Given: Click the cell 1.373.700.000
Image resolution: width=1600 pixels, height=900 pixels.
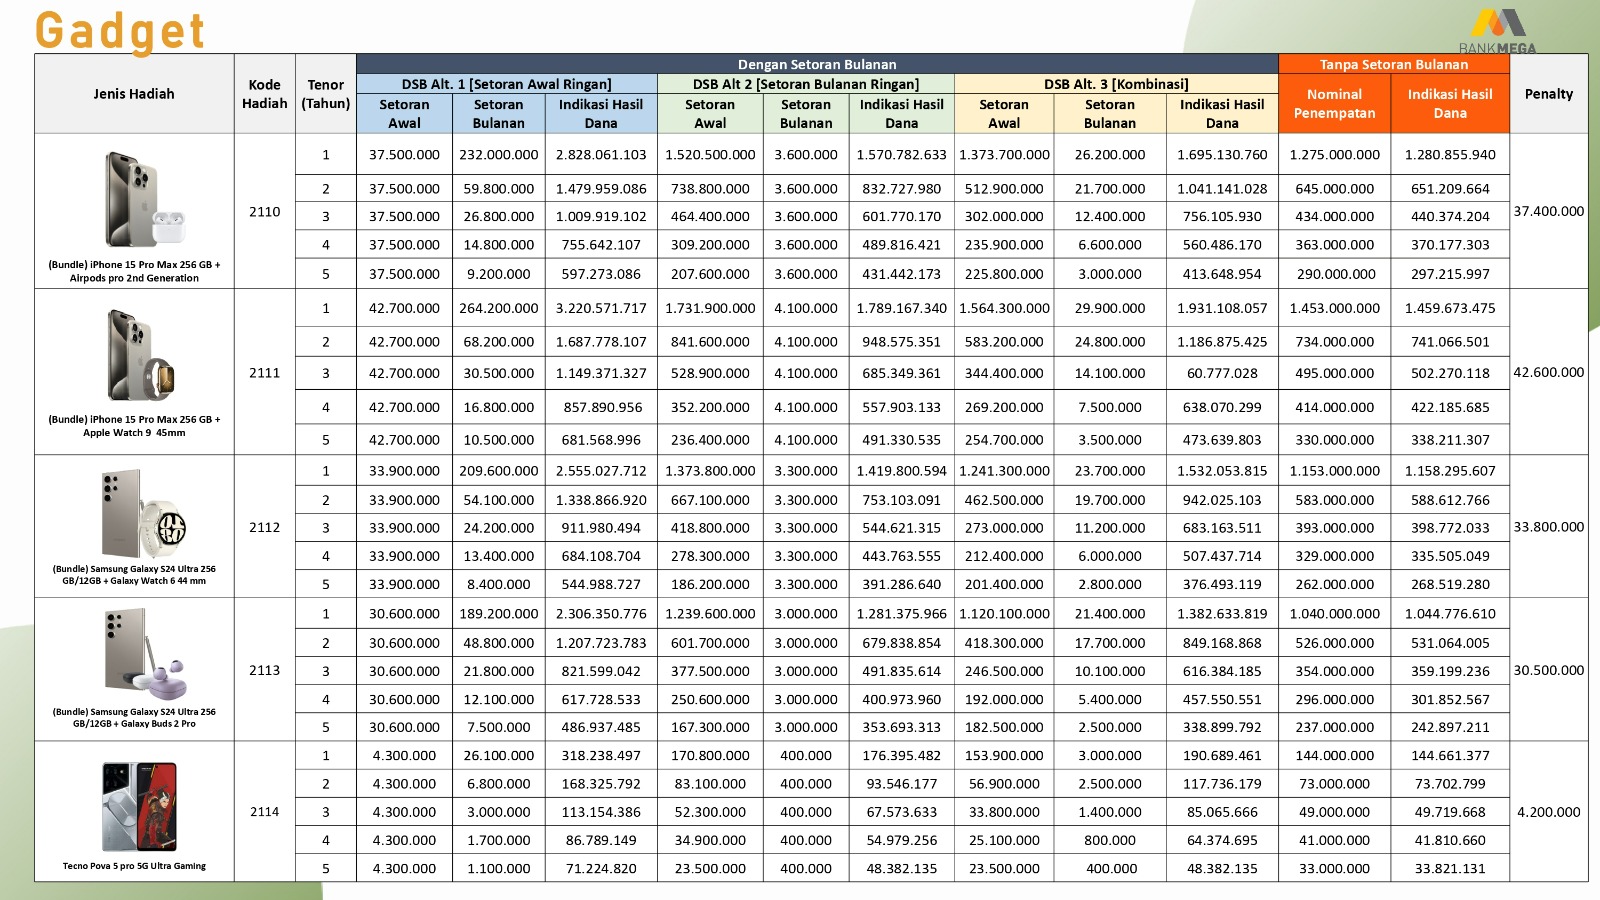Looking at the screenshot, I should pyautogui.click(x=1004, y=155).
